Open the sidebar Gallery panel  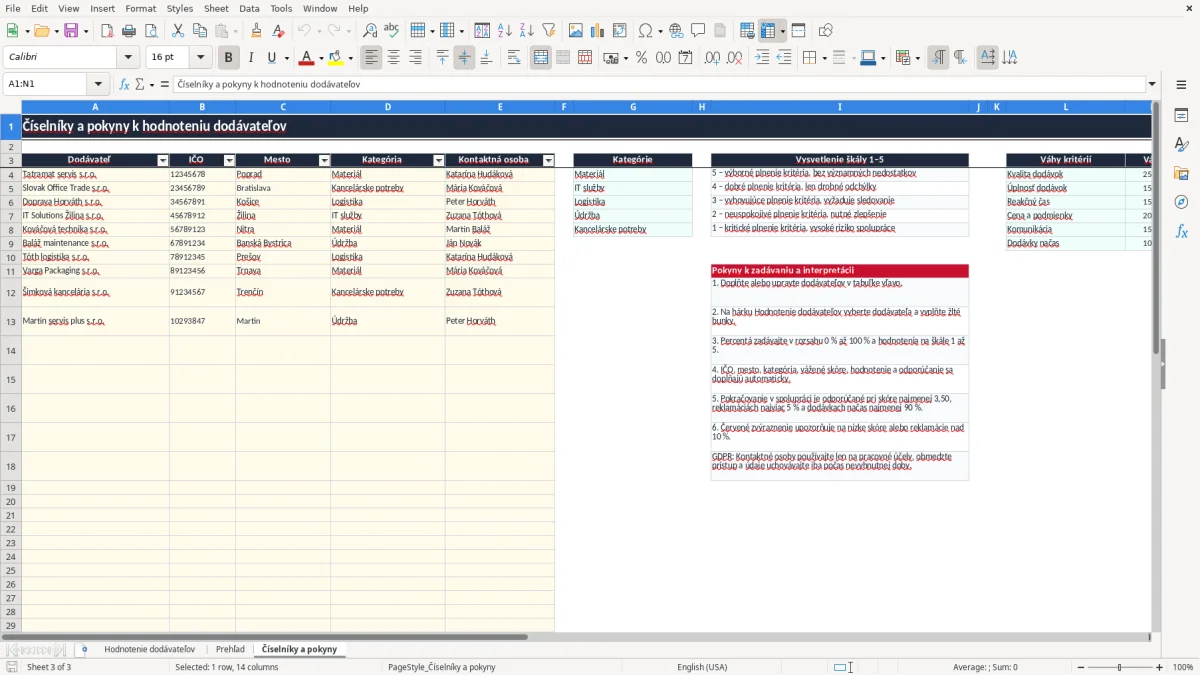click(x=1181, y=173)
